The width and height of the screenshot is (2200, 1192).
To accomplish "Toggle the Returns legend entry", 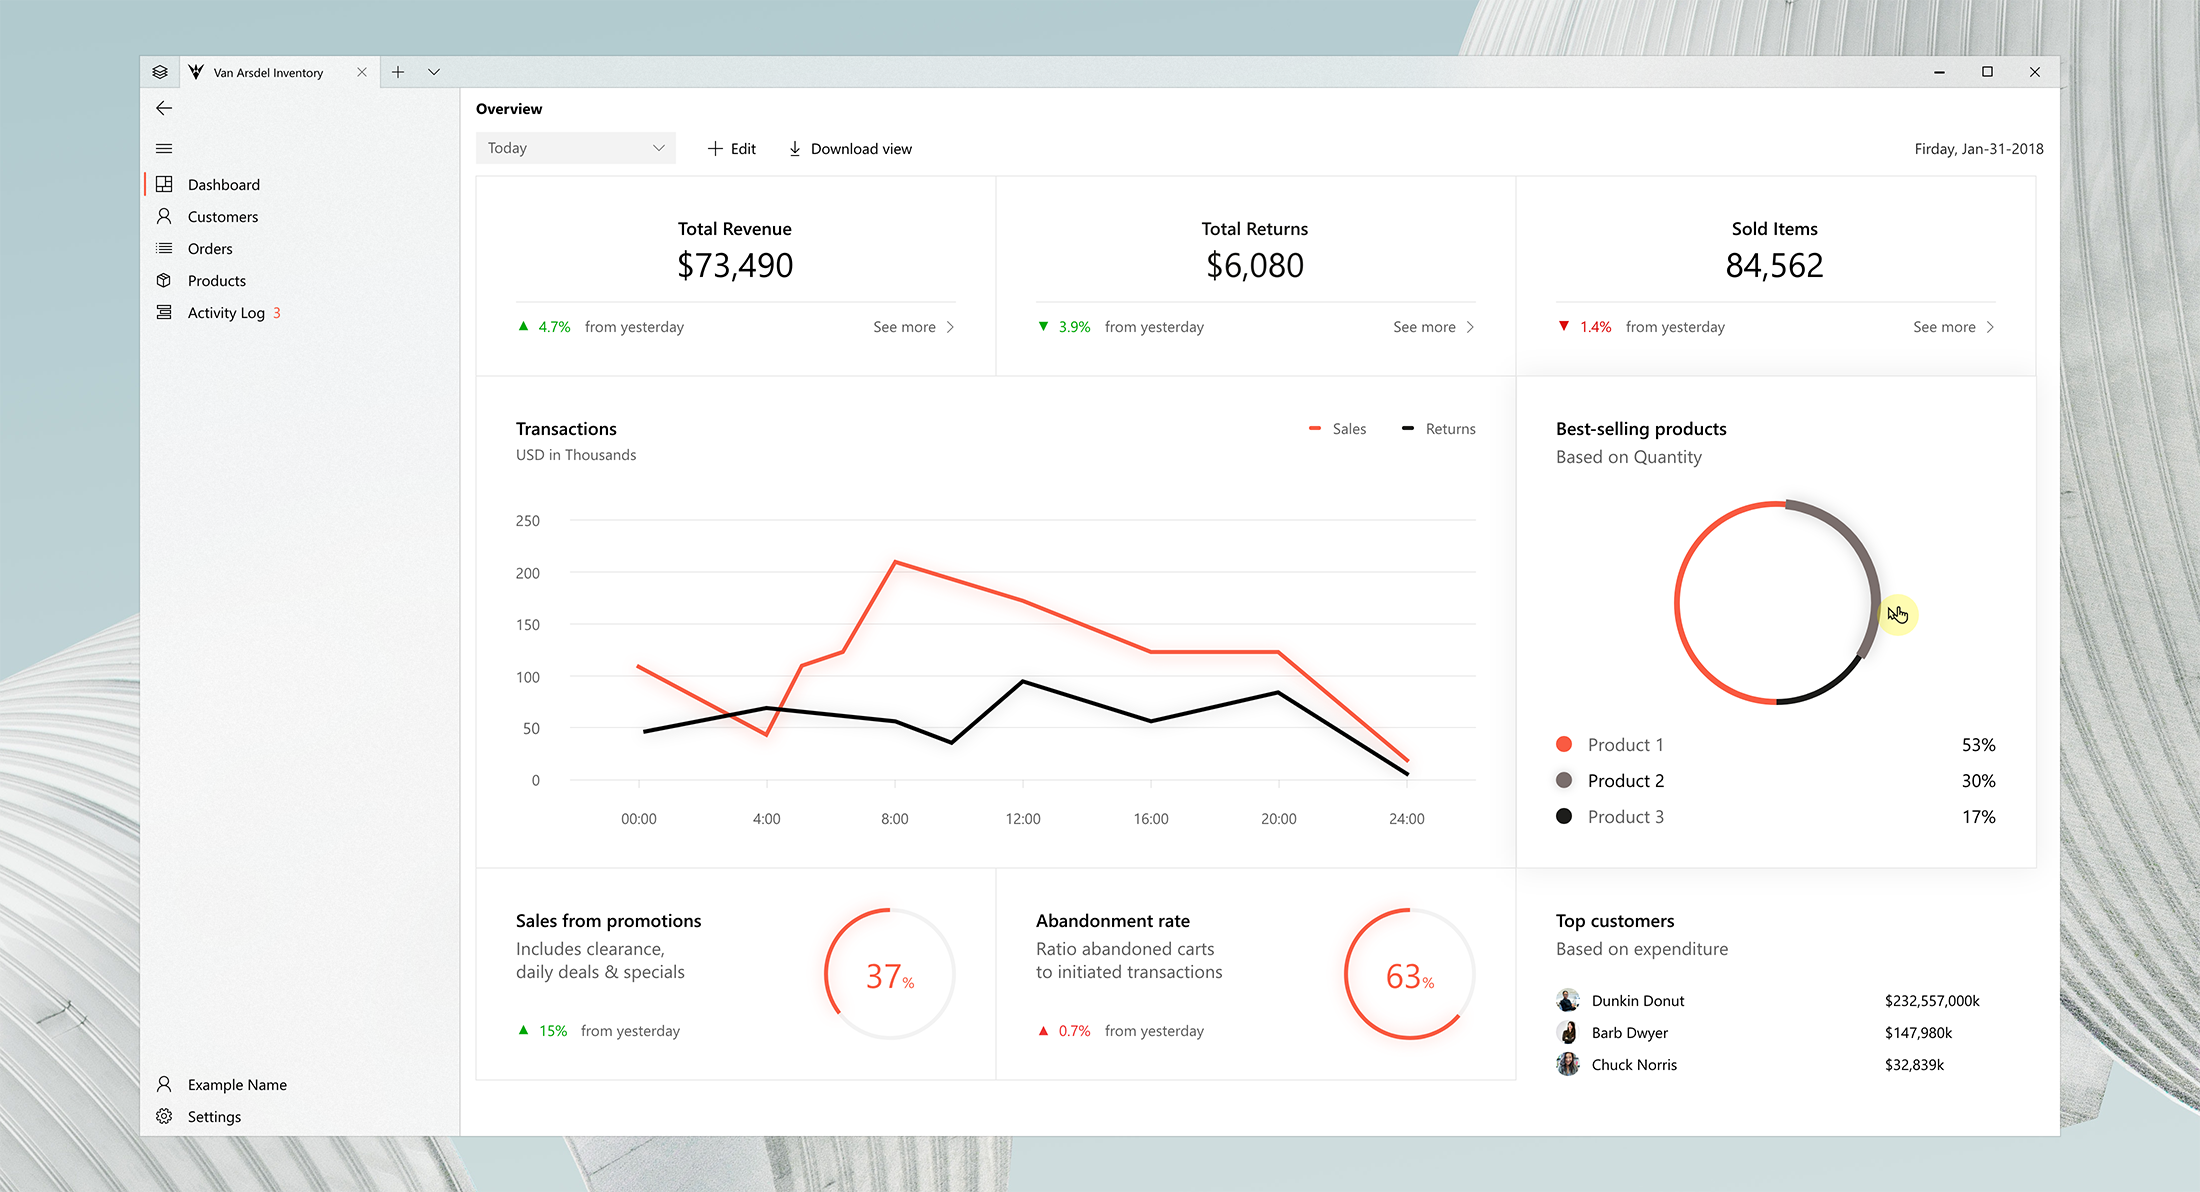I will click(x=1438, y=428).
